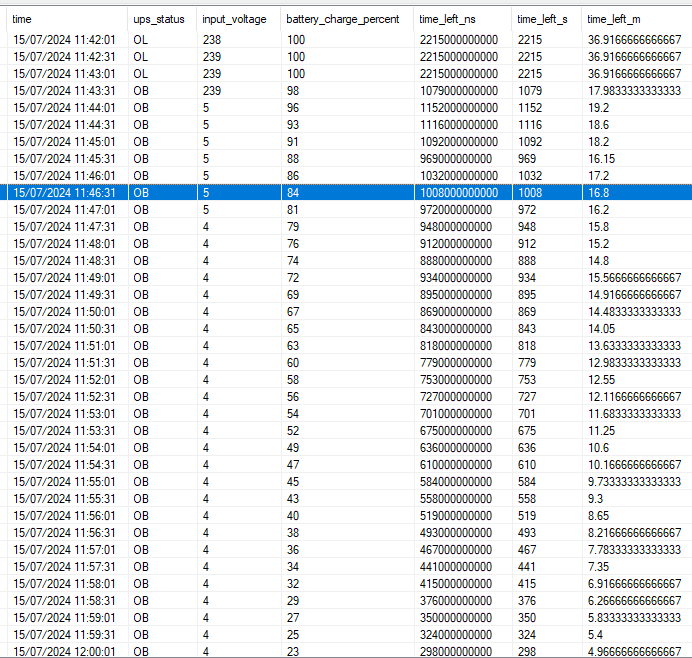The image size is (692, 658).
Task: Click input voltage 238 cell
Action: [x=212, y=40]
